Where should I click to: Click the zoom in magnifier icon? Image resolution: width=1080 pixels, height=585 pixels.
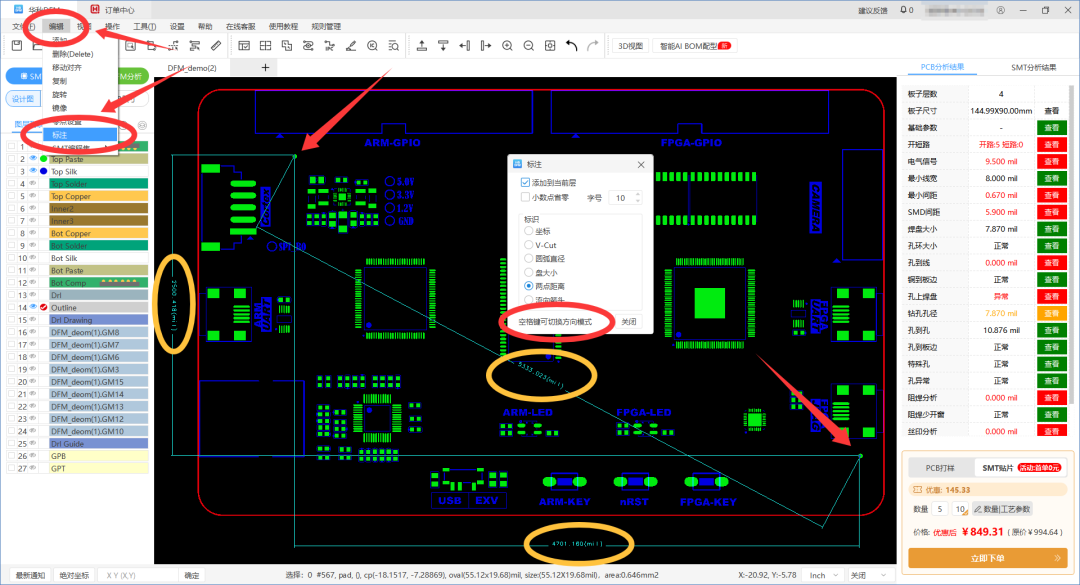(x=508, y=45)
